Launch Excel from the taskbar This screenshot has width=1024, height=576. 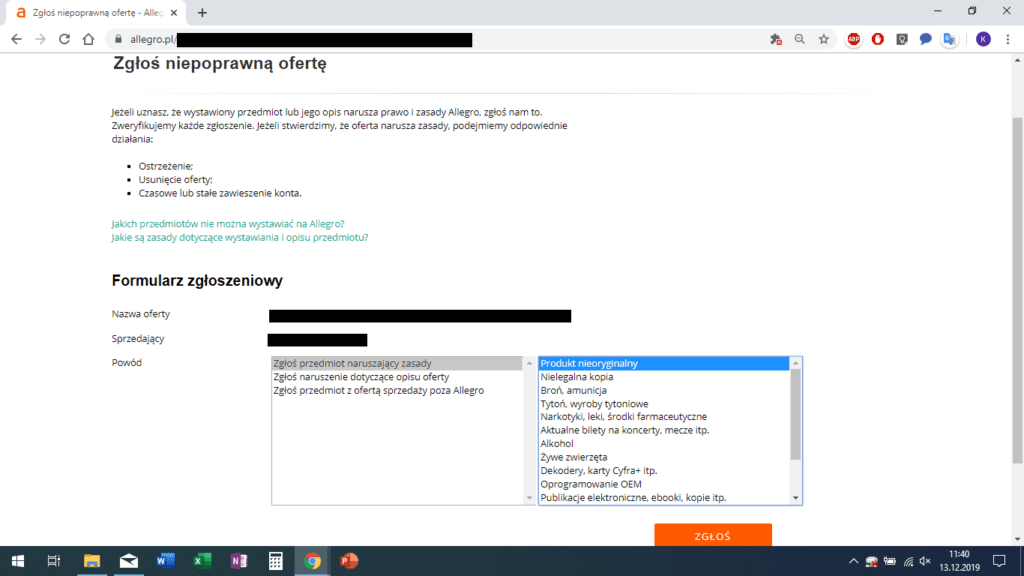coord(202,561)
